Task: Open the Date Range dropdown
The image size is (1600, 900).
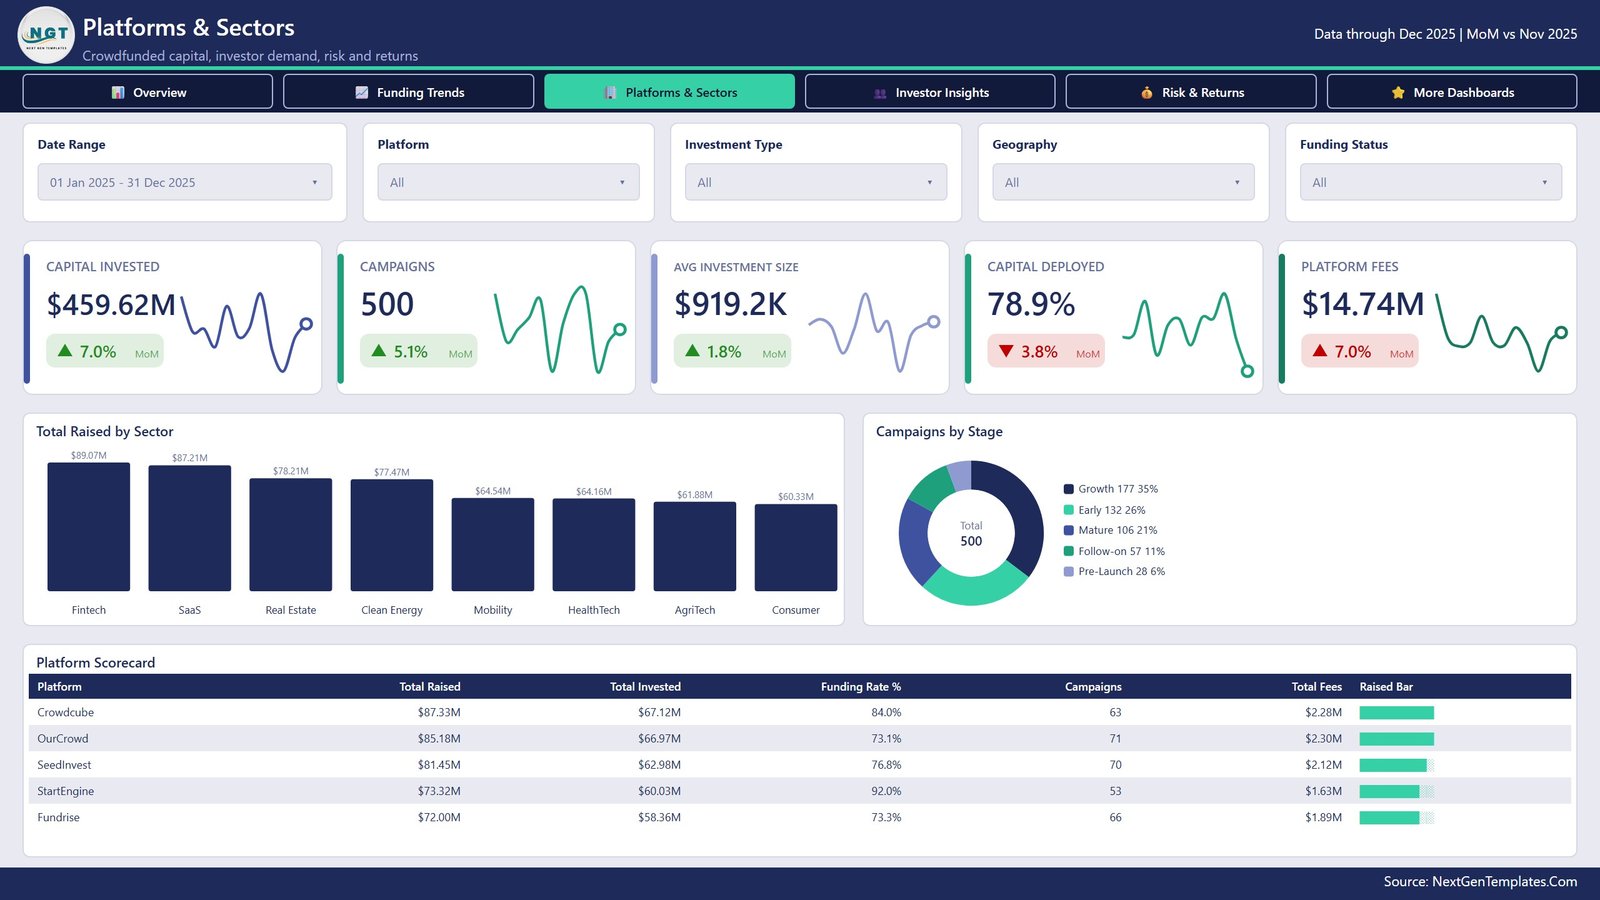Action: 185,182
